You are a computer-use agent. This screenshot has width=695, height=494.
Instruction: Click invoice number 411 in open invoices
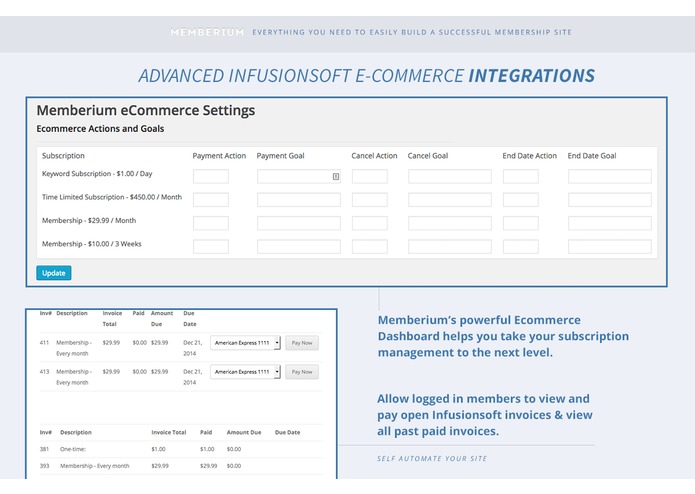(44, 342)
